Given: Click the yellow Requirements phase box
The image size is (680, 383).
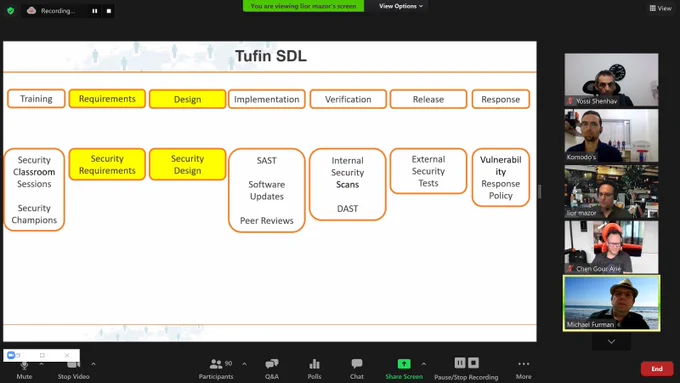Looking at the screenshot, I should [x=107, y=99].
